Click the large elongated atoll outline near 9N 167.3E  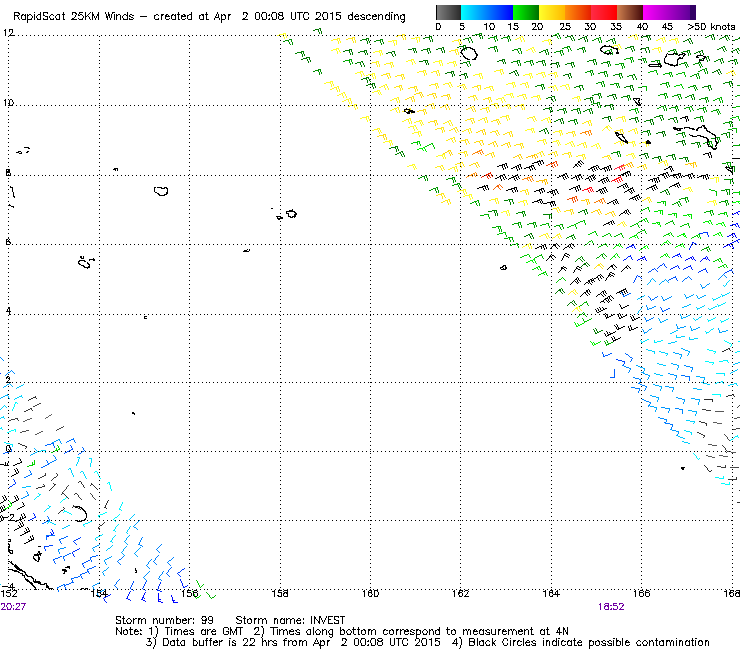click(x=698, y=135)
